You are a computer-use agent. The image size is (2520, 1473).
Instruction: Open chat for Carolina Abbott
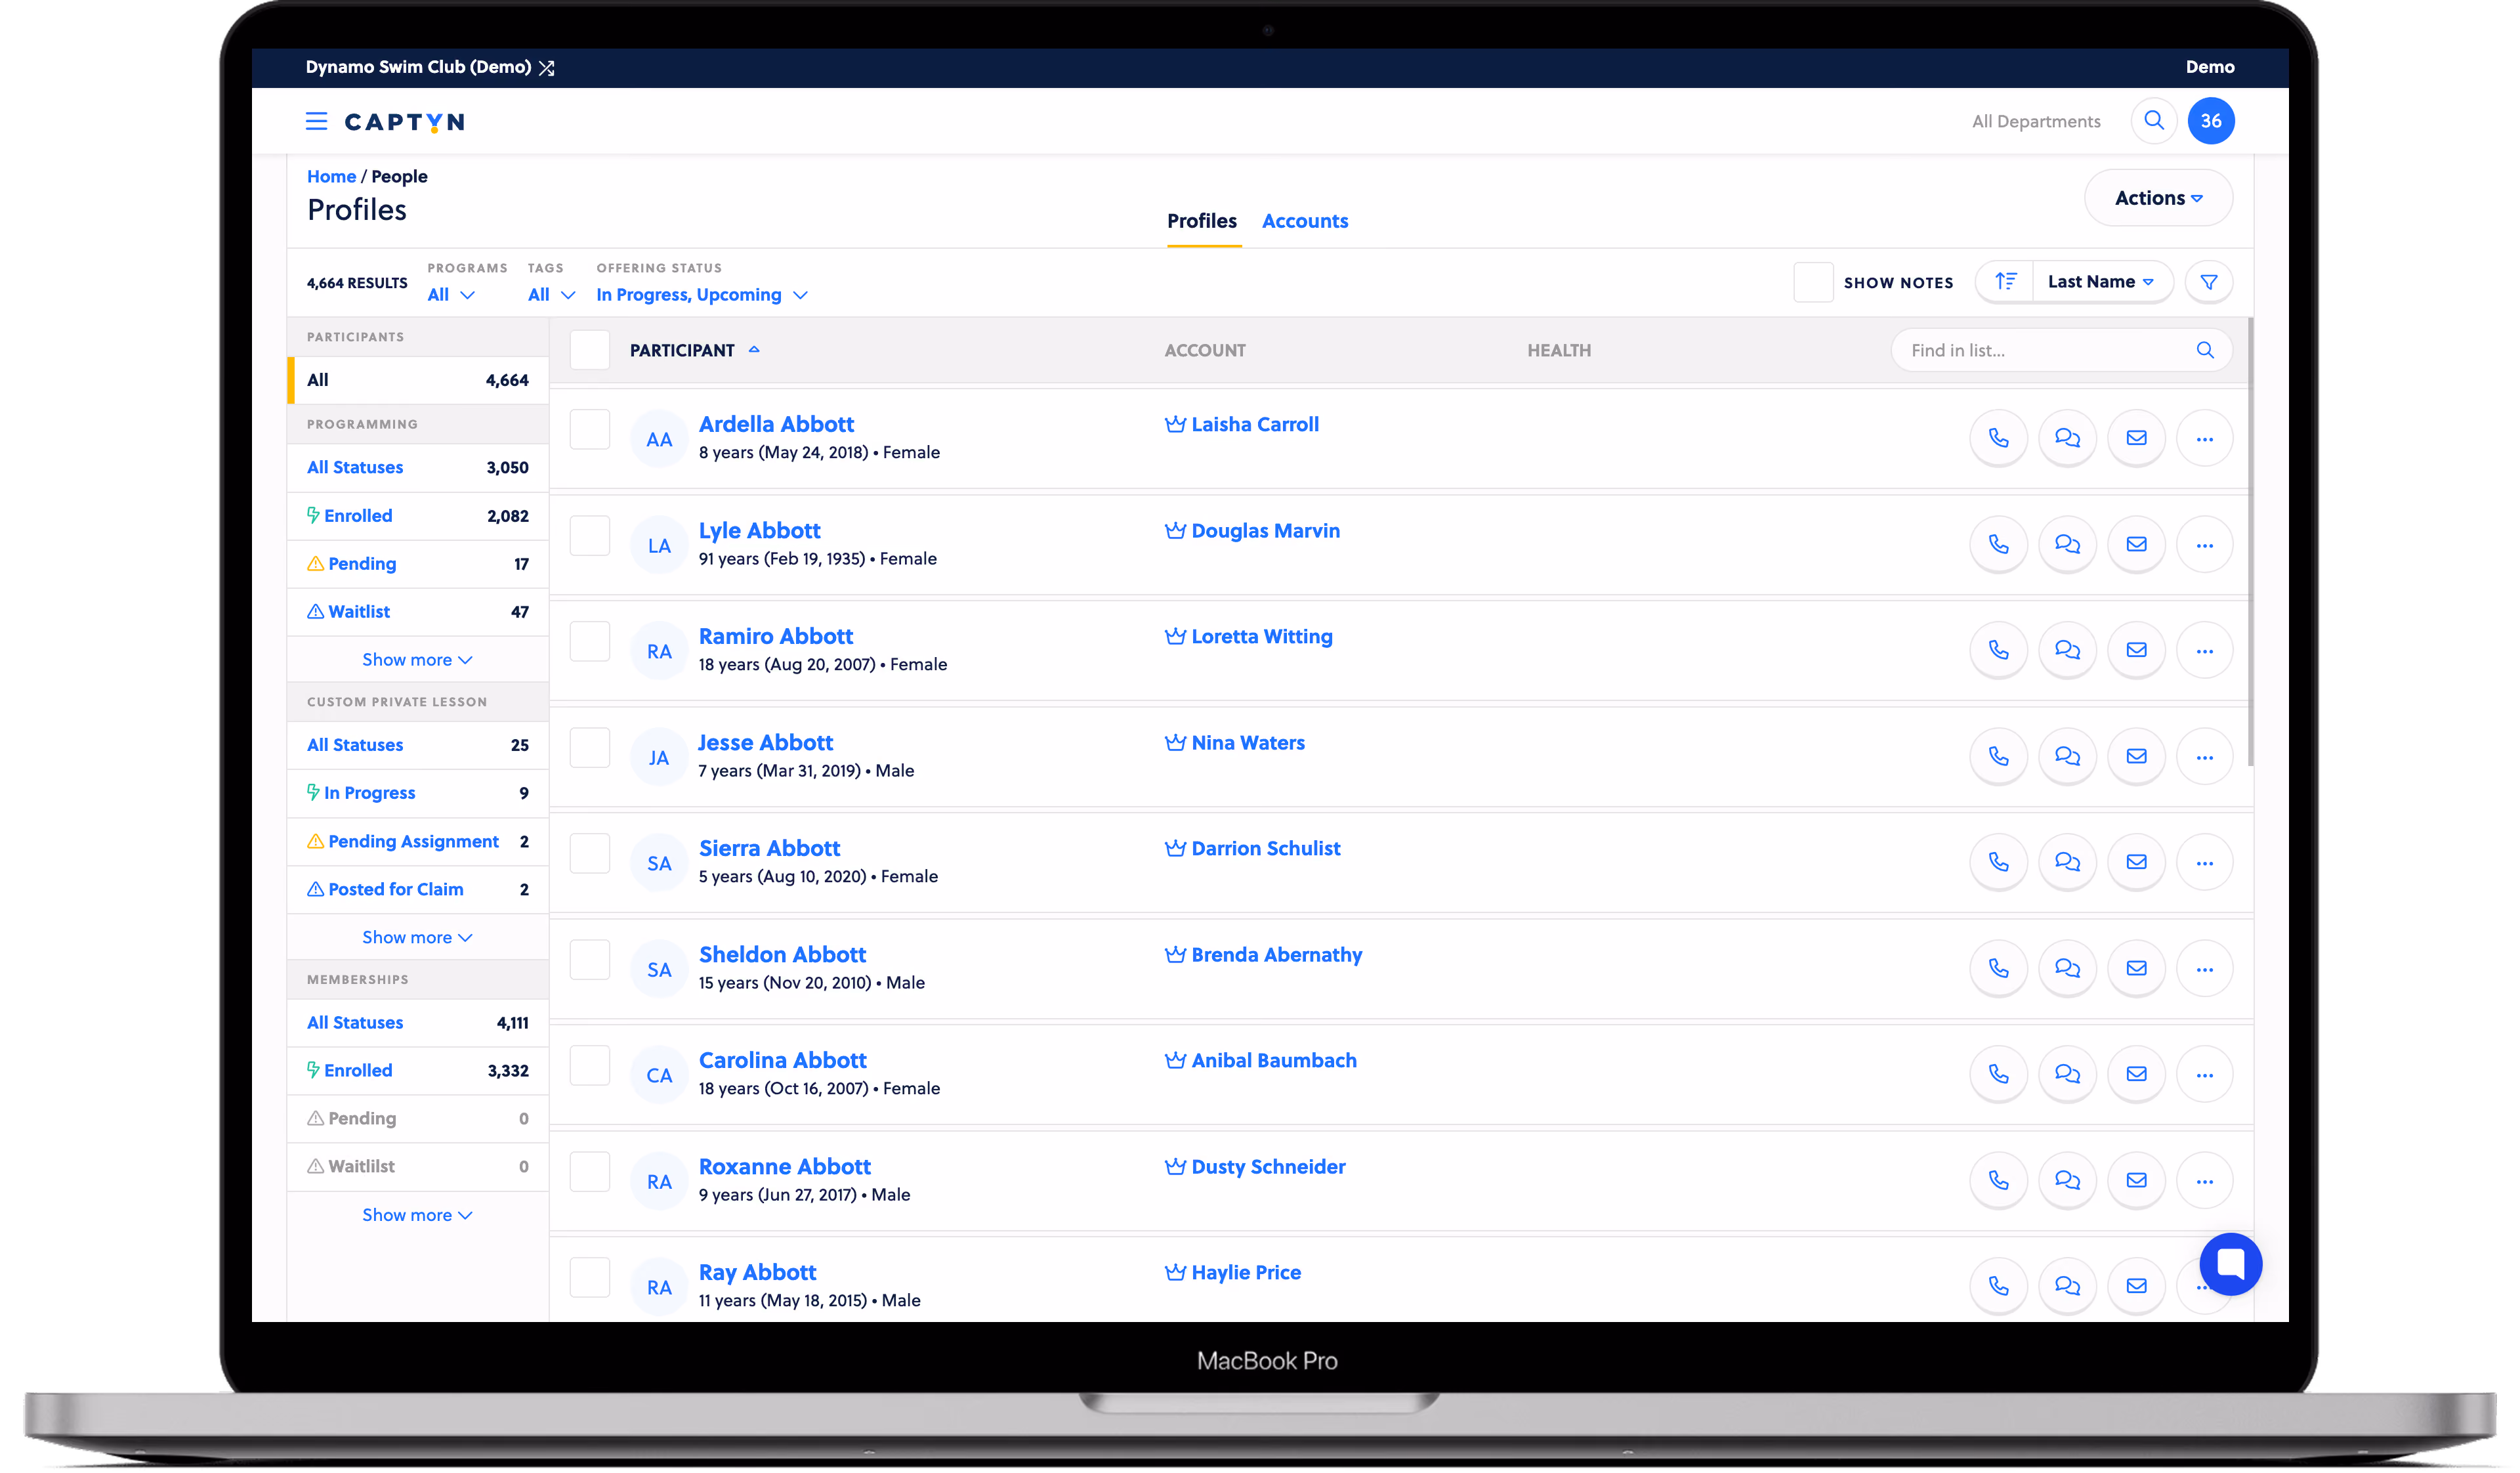pos(2066,1074)
